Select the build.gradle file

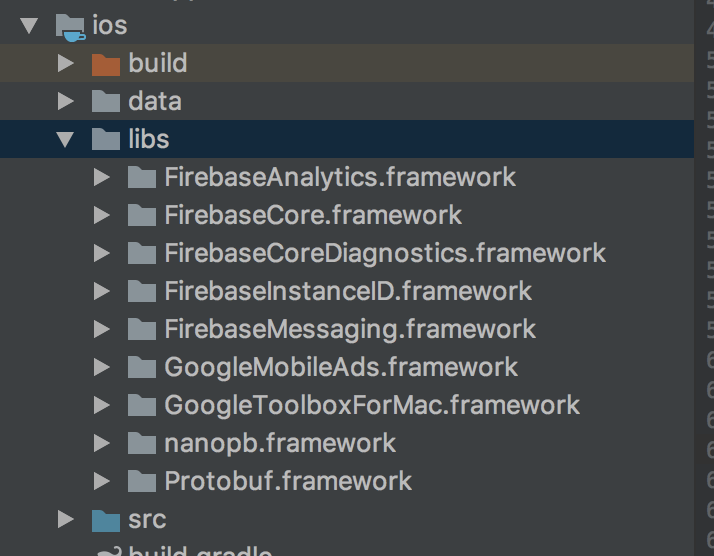click(x=199, y=550)
